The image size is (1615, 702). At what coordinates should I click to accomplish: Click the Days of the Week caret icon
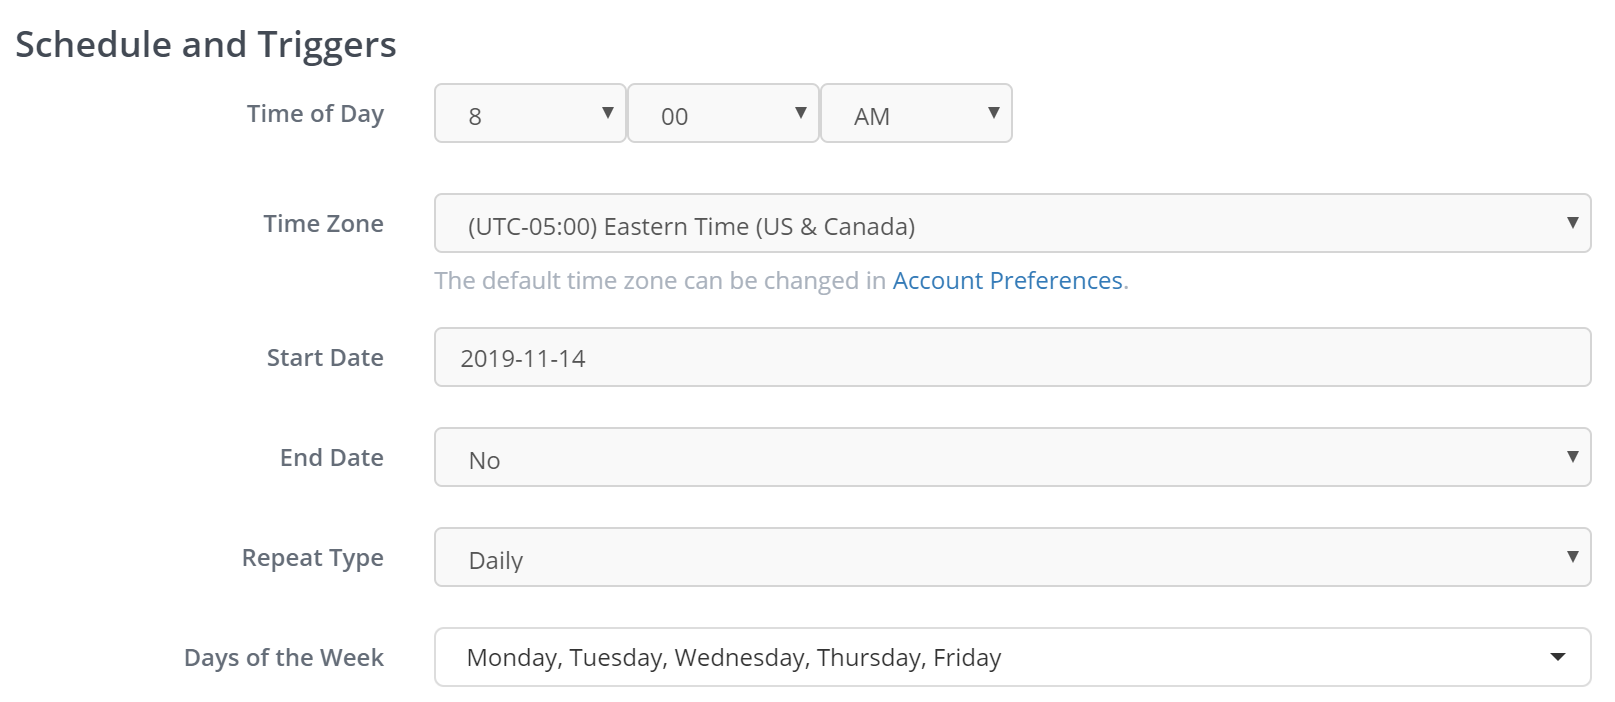[x=1557, y=657]
